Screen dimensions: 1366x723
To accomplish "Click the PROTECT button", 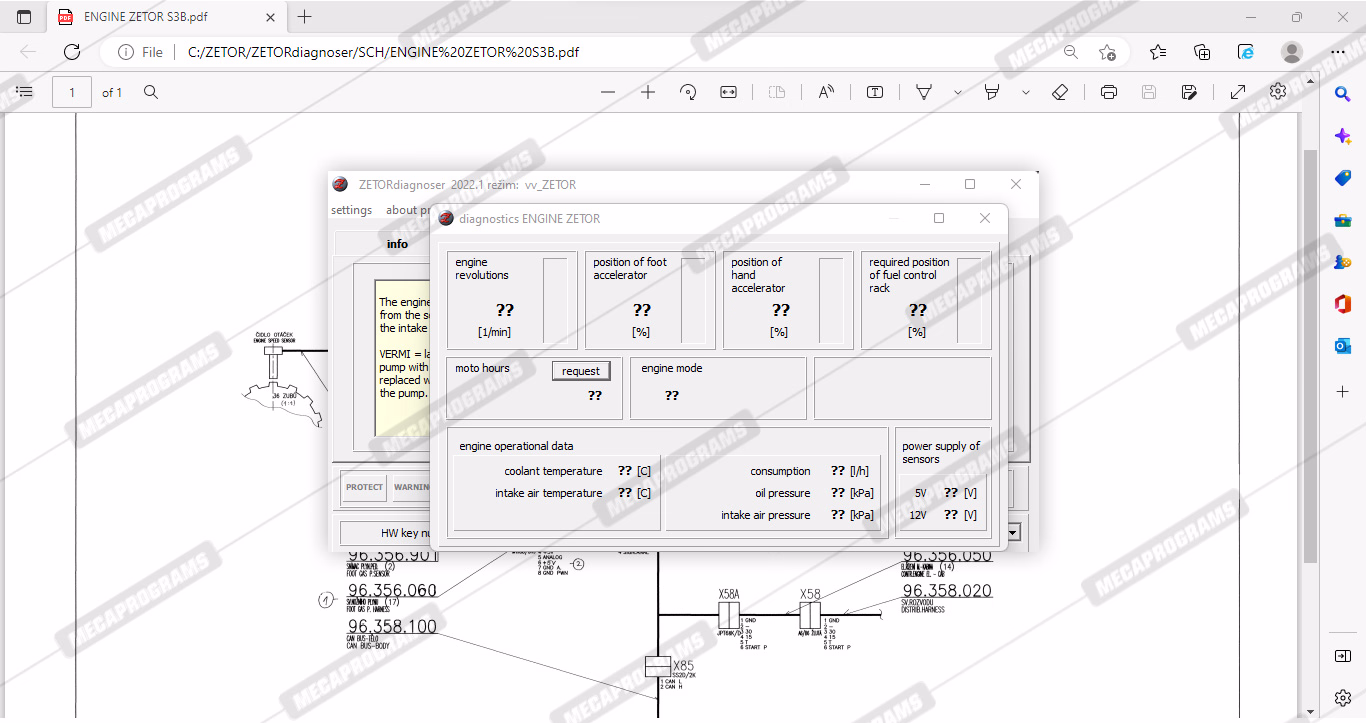I will pyautogui.click(x=365, y=487).
